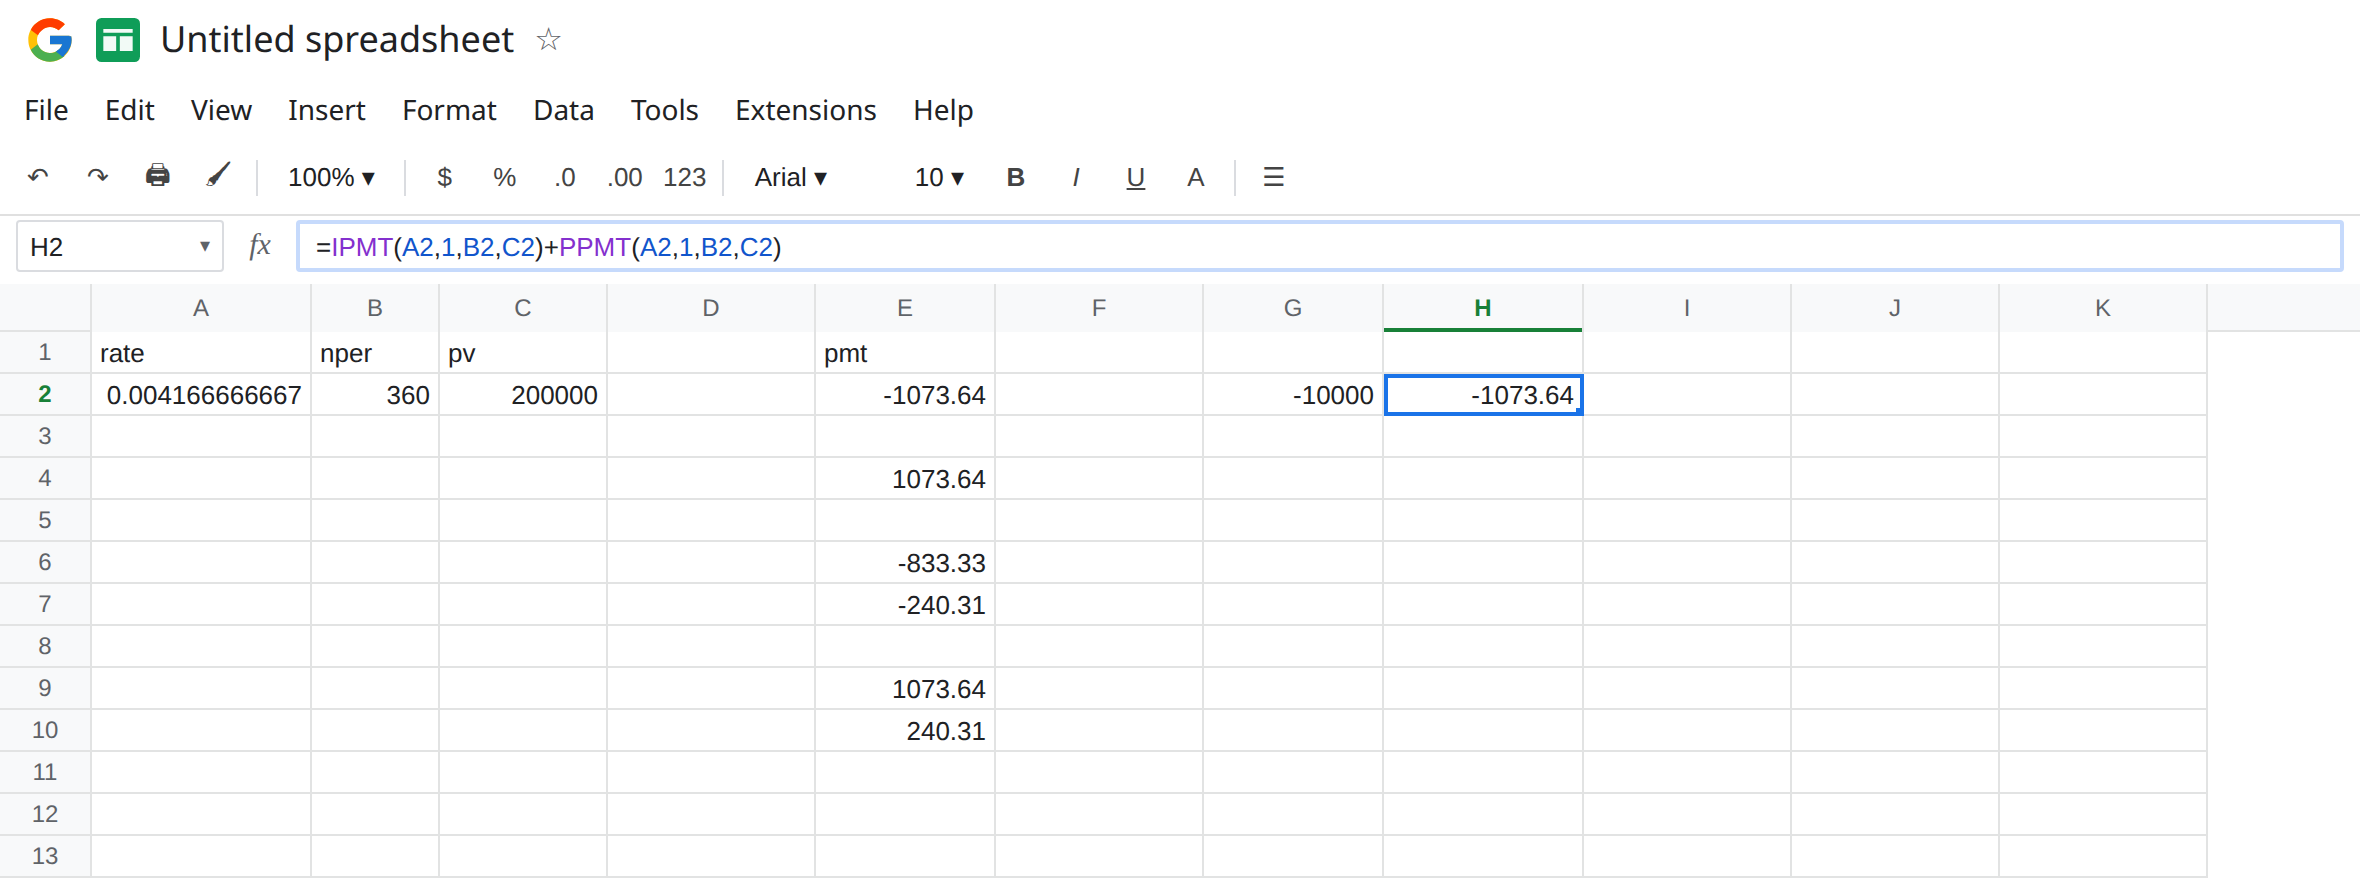This screenshot has height=890, width=2360.
Task: Select cell containing 0.004166666667
Action: (201, 395)
